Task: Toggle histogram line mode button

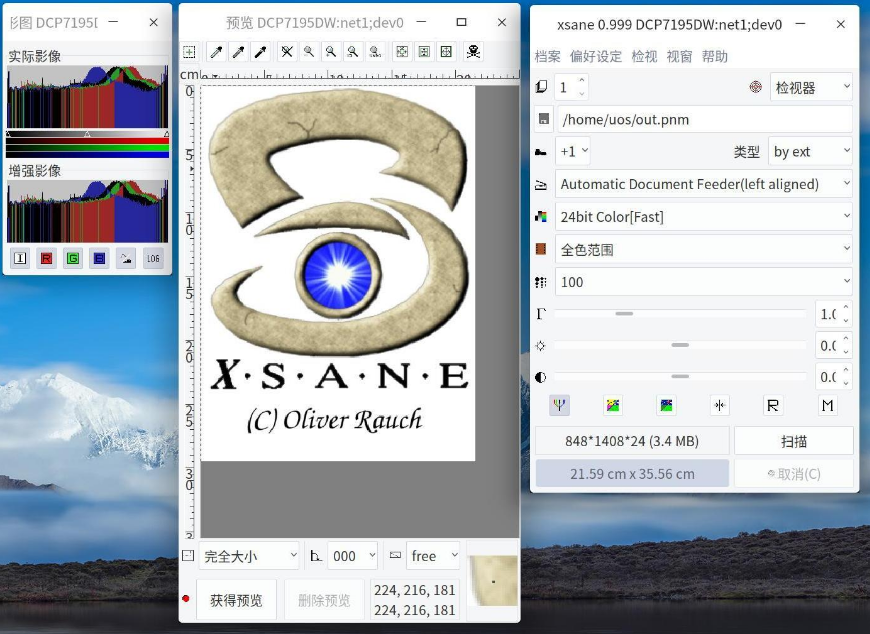Action: (x=126, y=258)
